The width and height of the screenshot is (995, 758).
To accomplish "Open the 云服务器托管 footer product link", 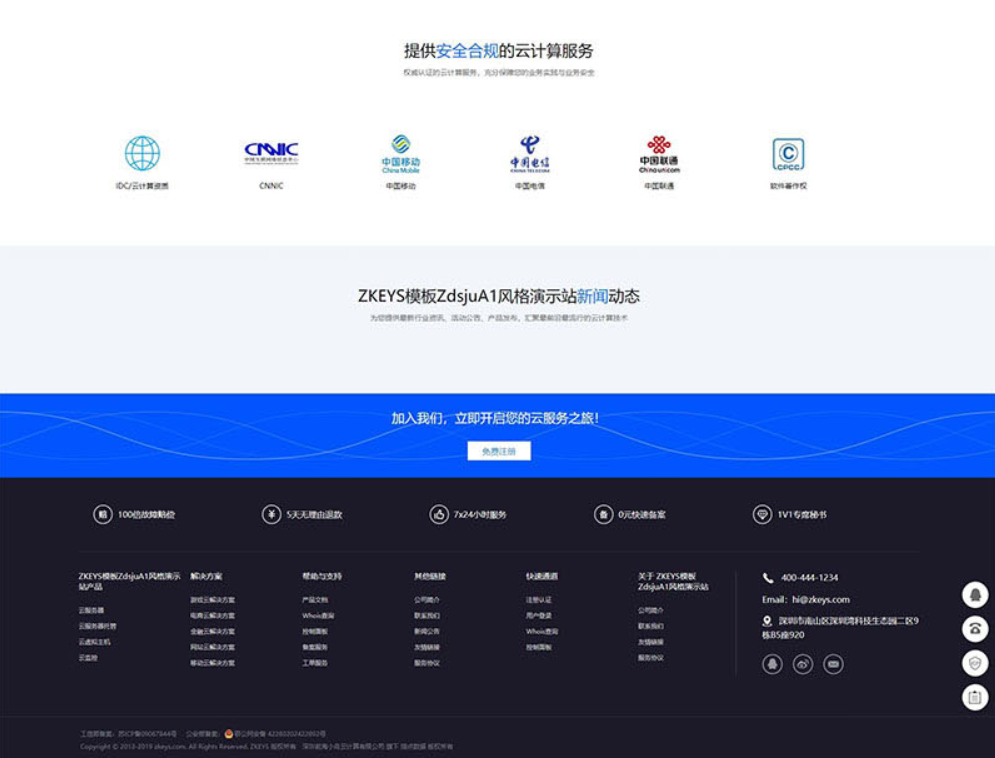I will click(x=98, y=627).
